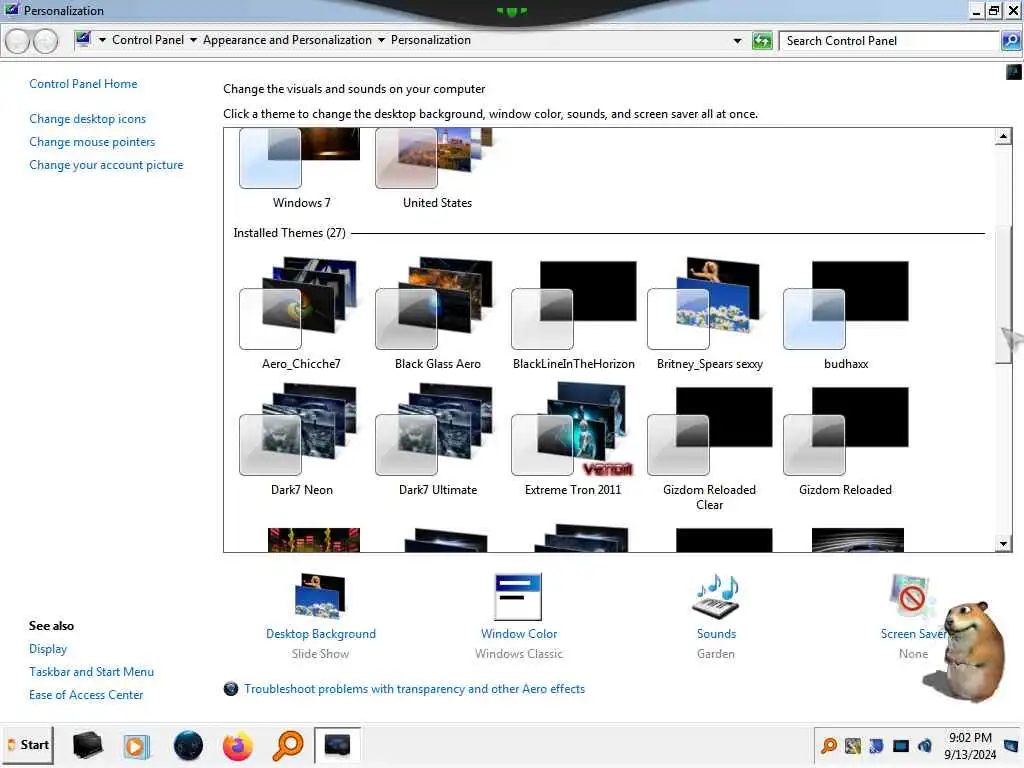Open the Sounds settings icon
The height and width of the screenshot is (768, 1024).
tap(716, 596)
